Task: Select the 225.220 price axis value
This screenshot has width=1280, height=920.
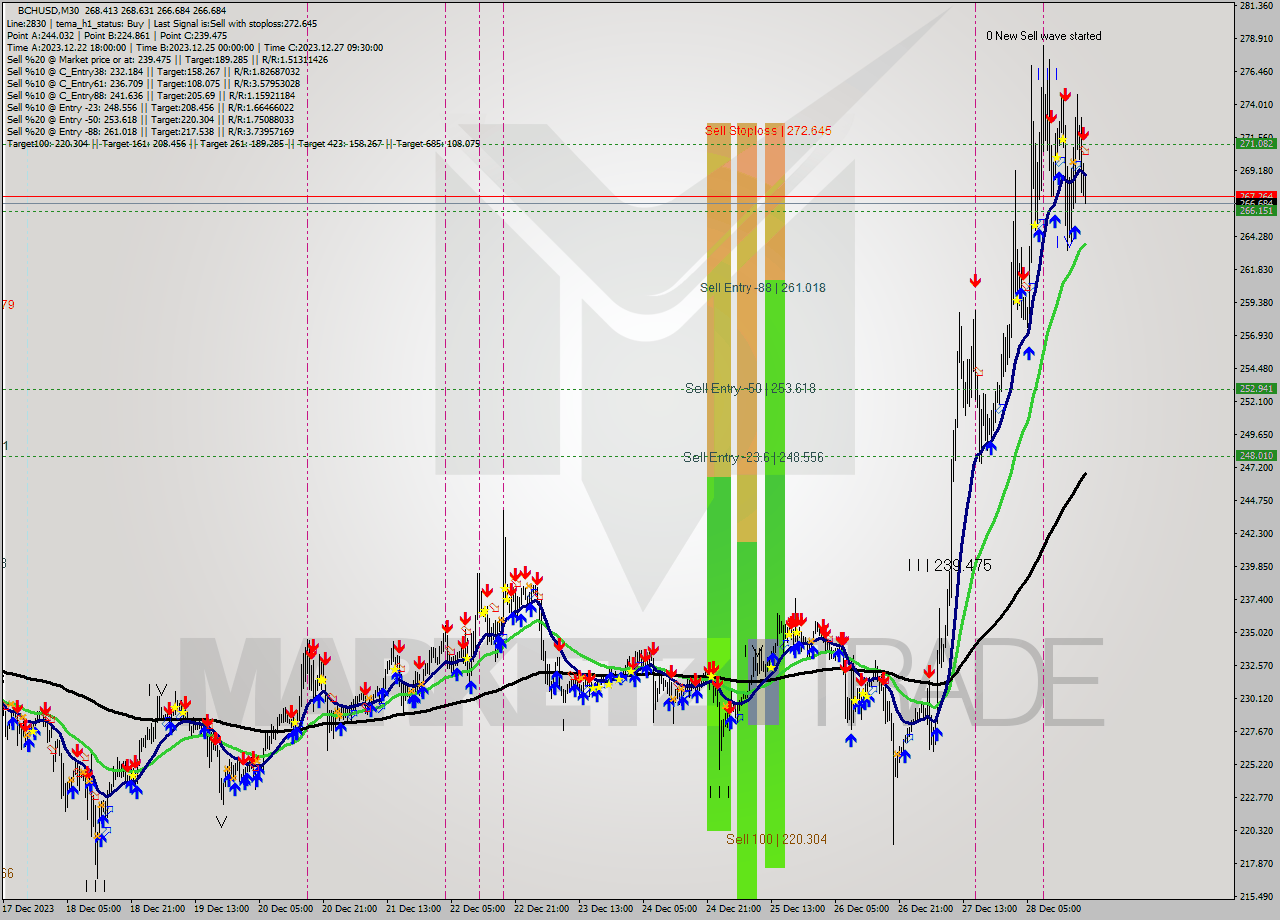Action: [x=1256, y=765]
